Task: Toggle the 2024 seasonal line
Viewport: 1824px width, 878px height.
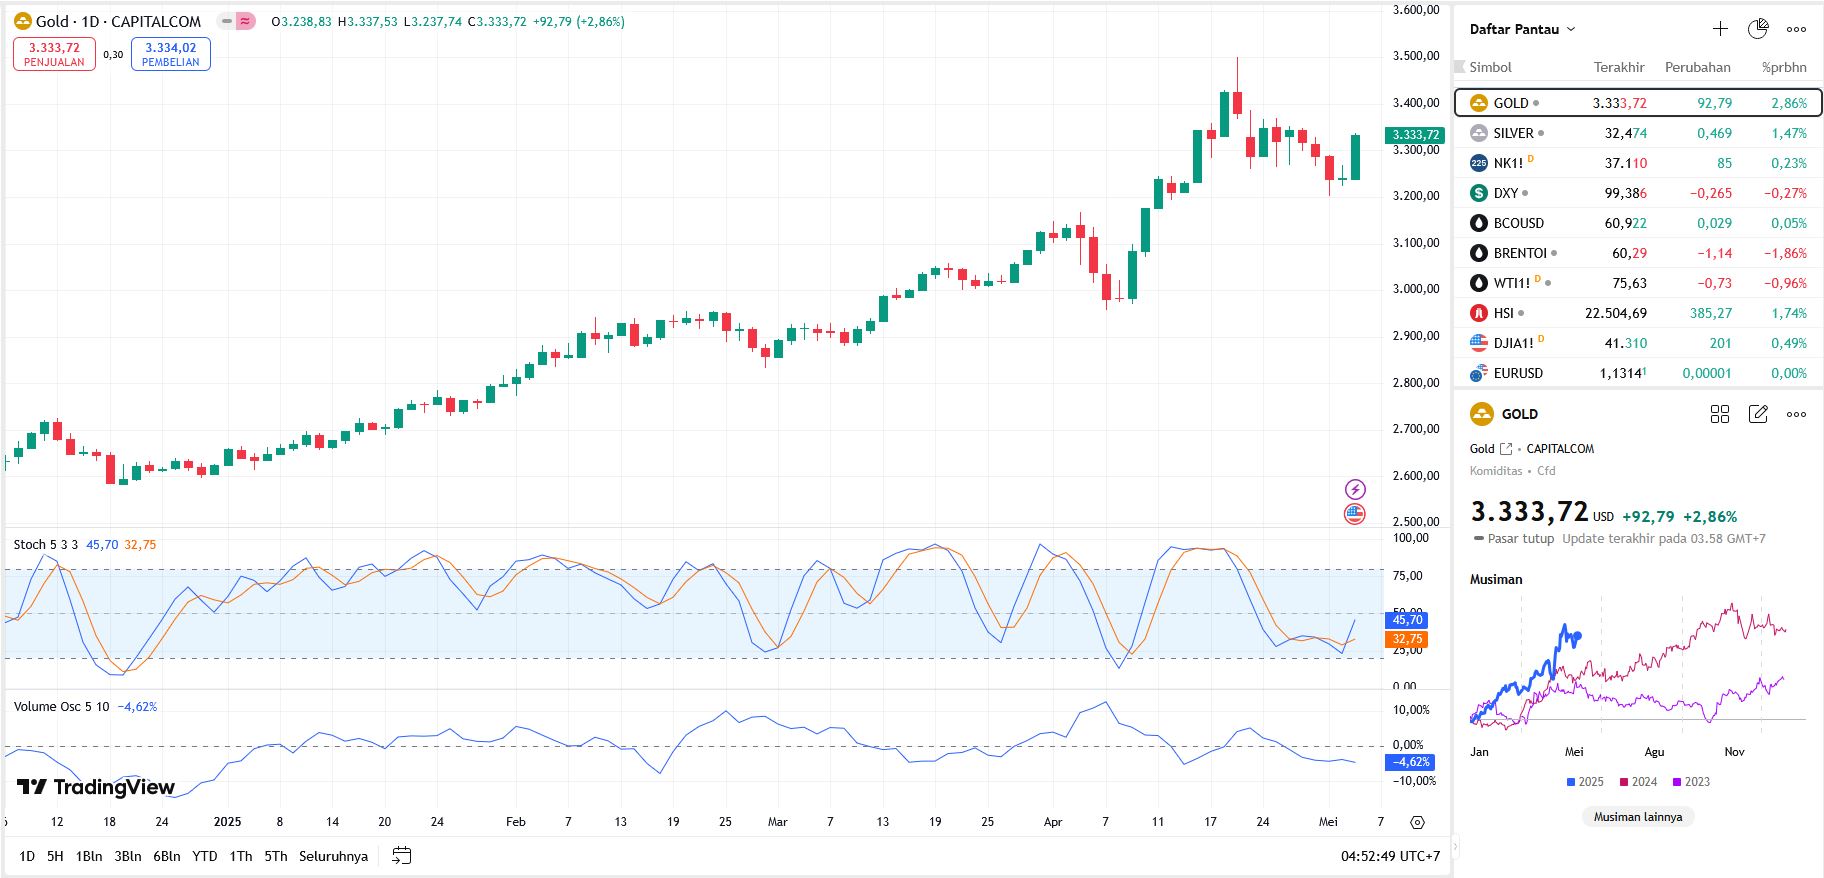Action: coord(1638,782)
